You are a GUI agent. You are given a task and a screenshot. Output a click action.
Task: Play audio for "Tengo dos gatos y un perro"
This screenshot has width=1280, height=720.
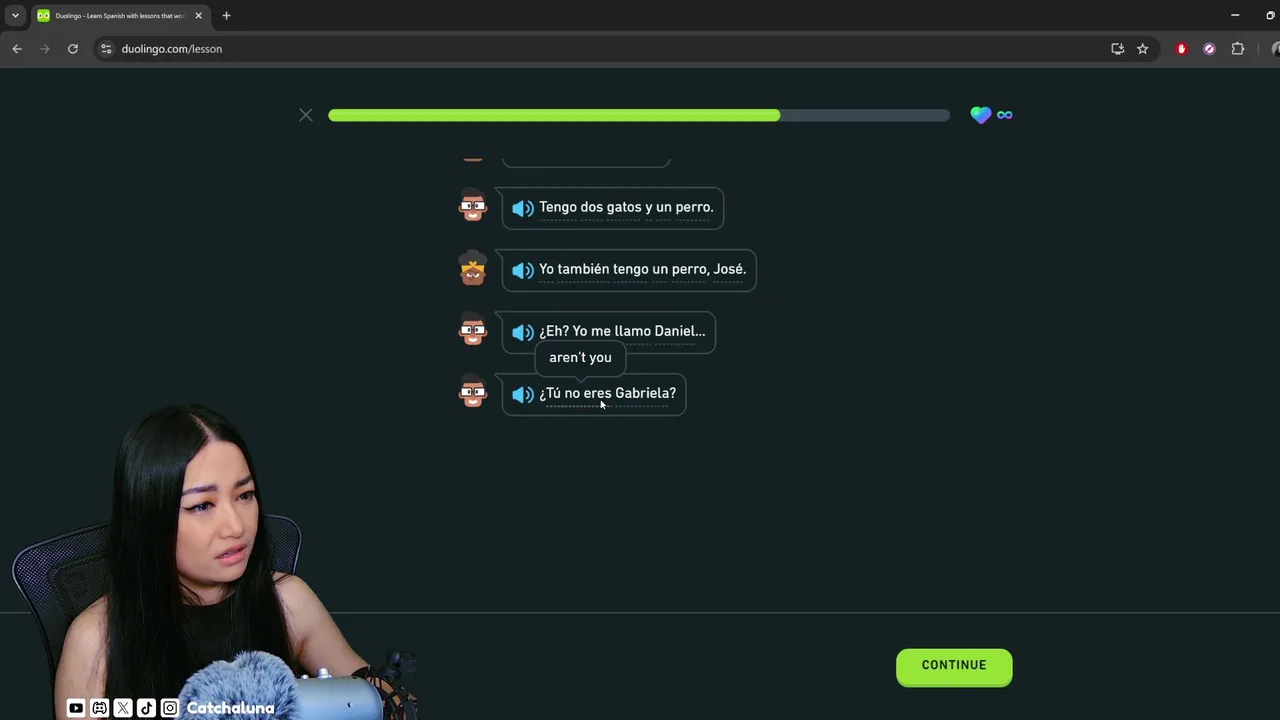[x=522, y=208]
